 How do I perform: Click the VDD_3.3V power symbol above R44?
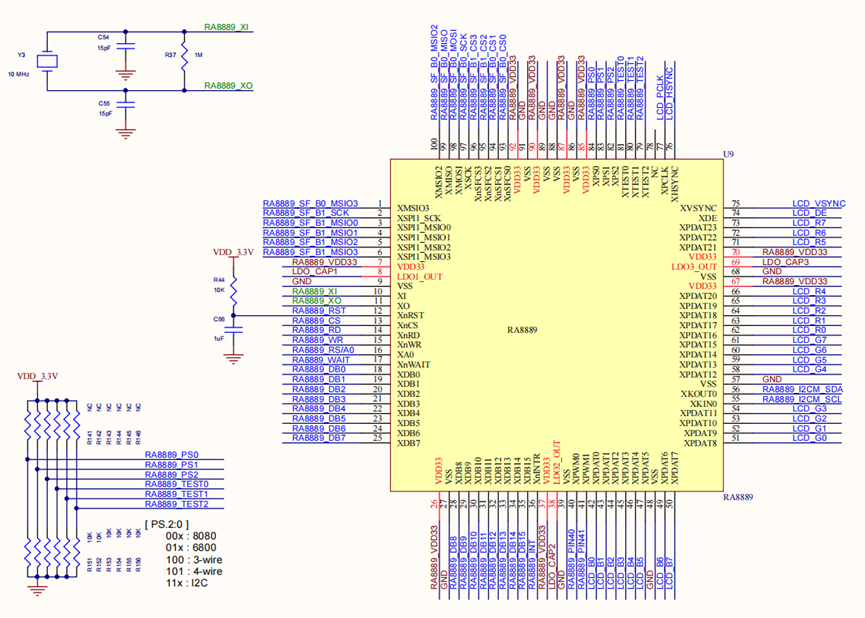pyautogui.click(x=233, y=252)
